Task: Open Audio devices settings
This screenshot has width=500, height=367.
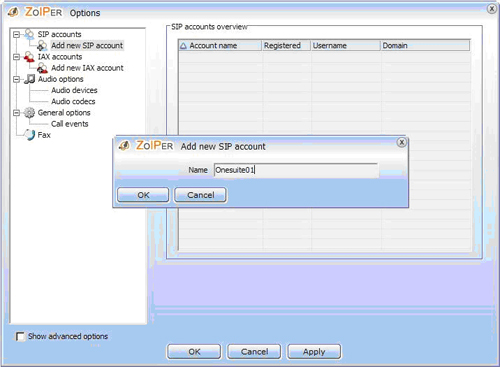Action: click(x=74, y=90)
